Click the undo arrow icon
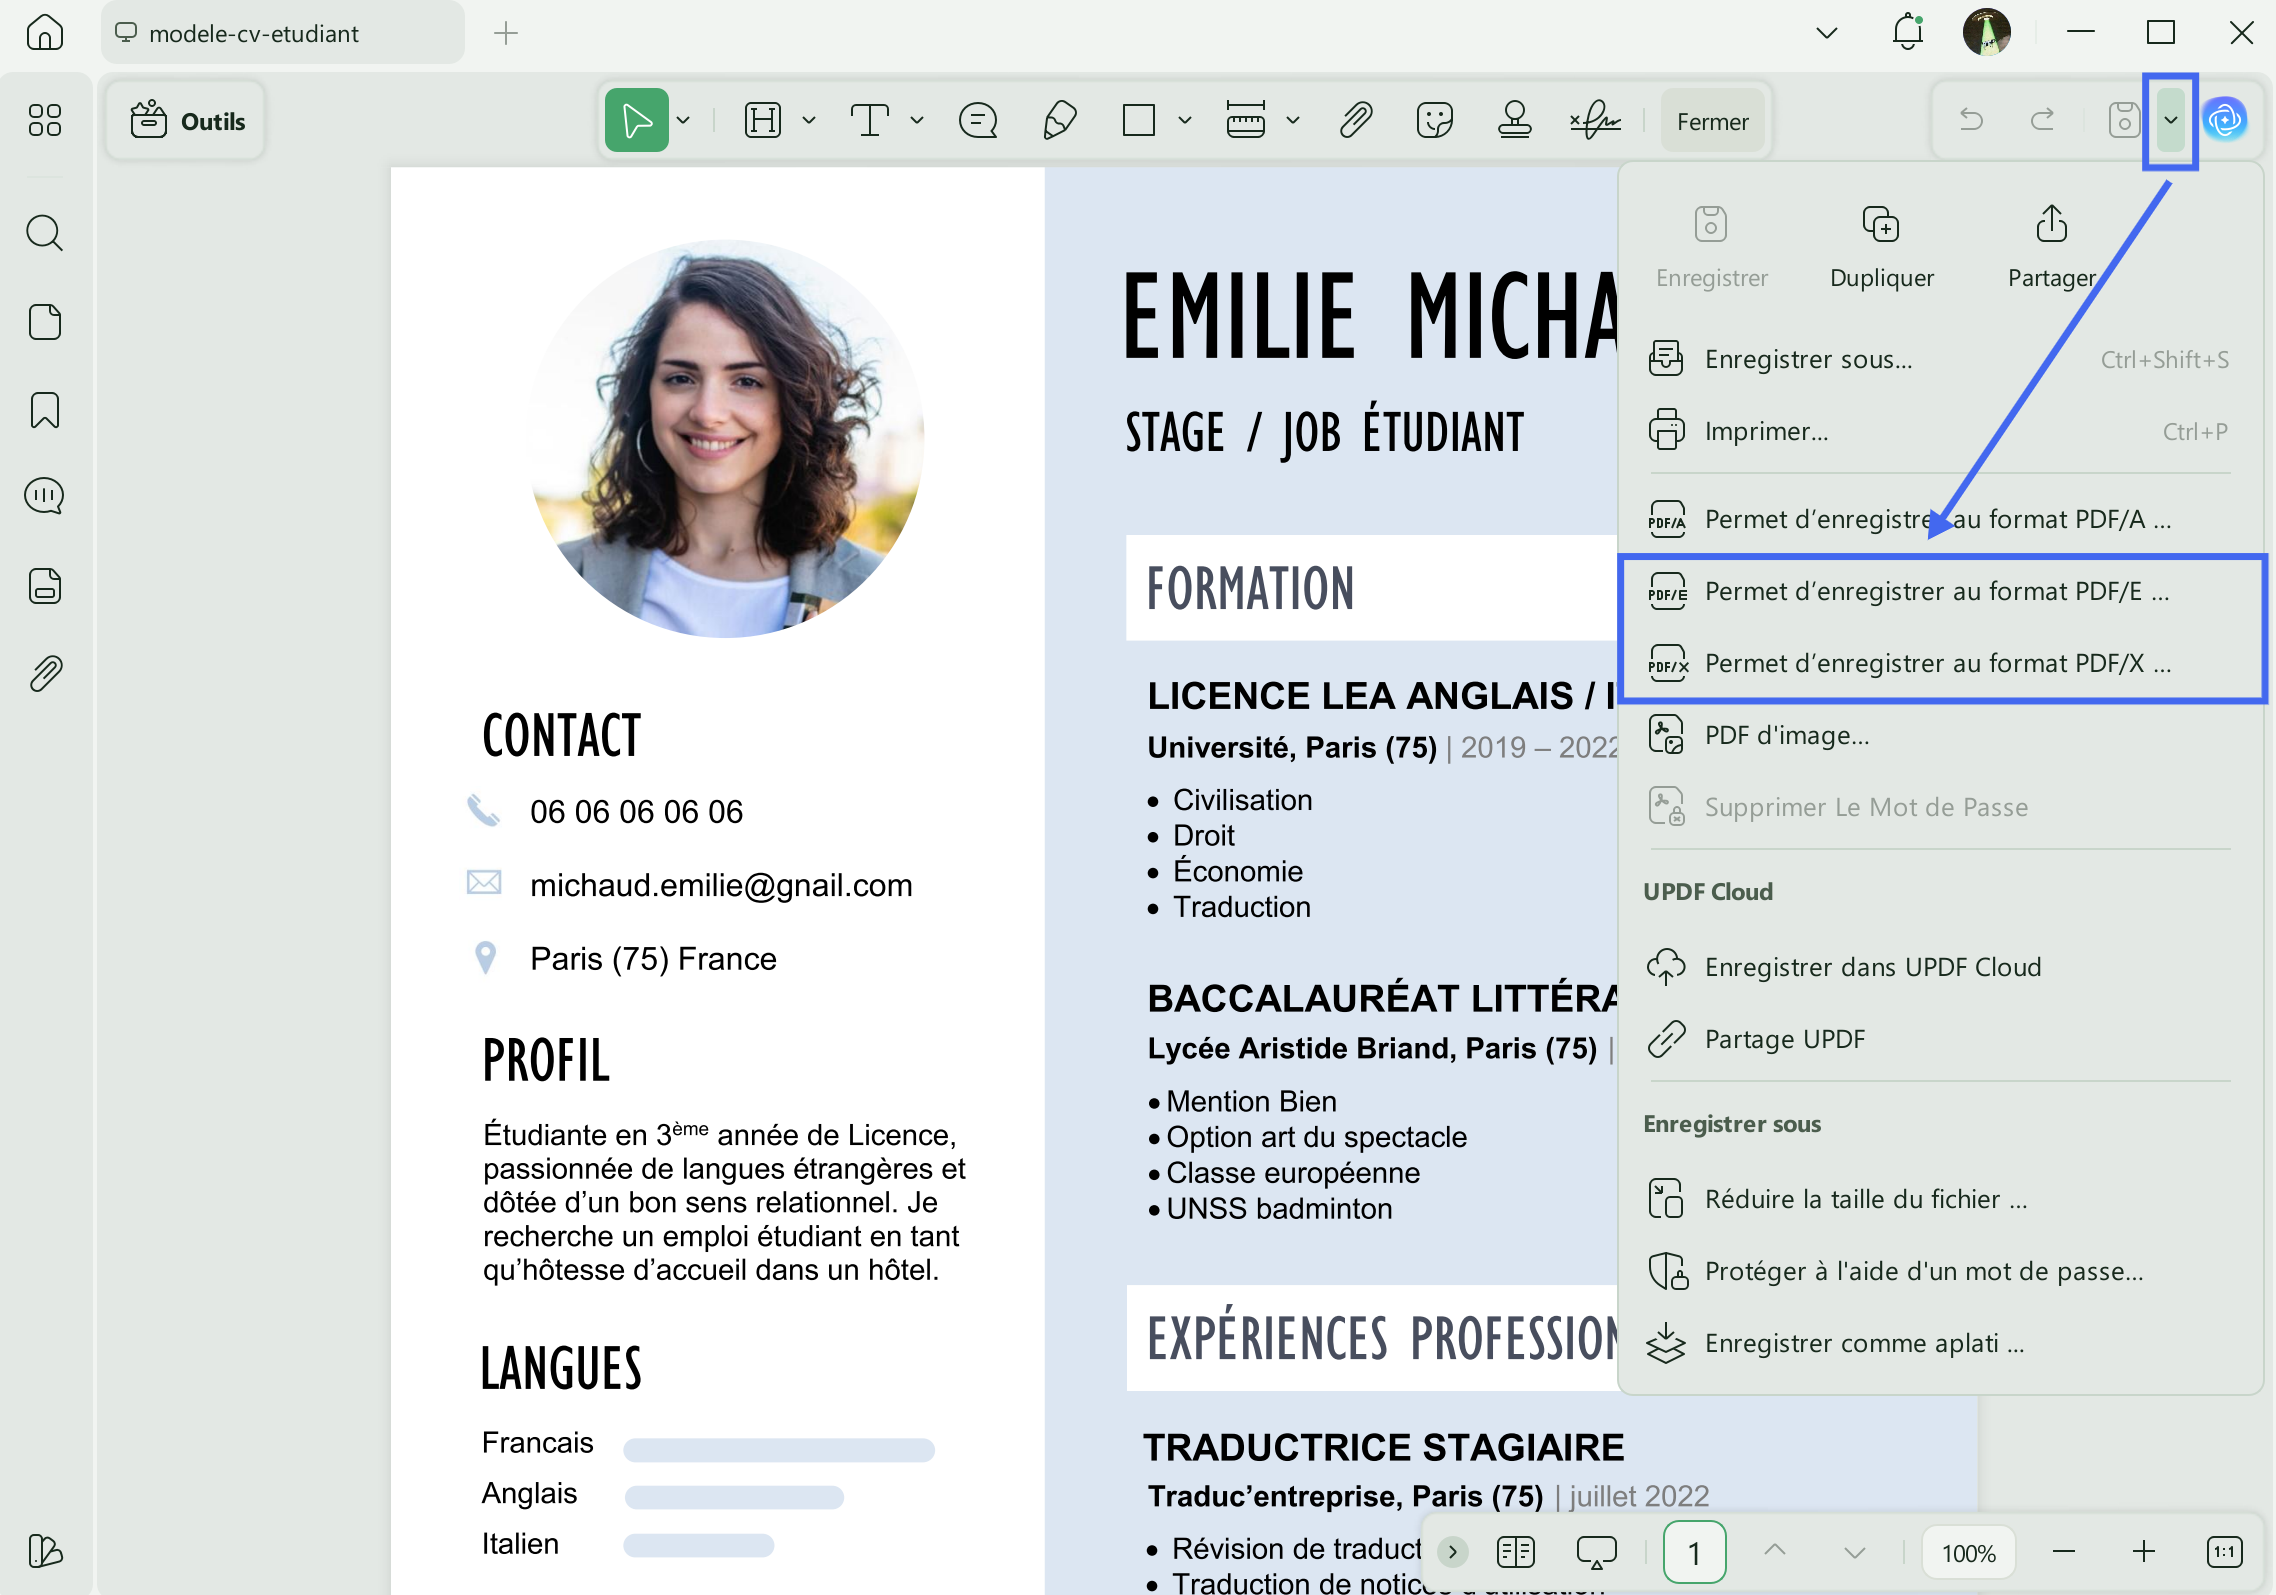The height and width of the screenshot is (1595, 2276). [1971, 120]
